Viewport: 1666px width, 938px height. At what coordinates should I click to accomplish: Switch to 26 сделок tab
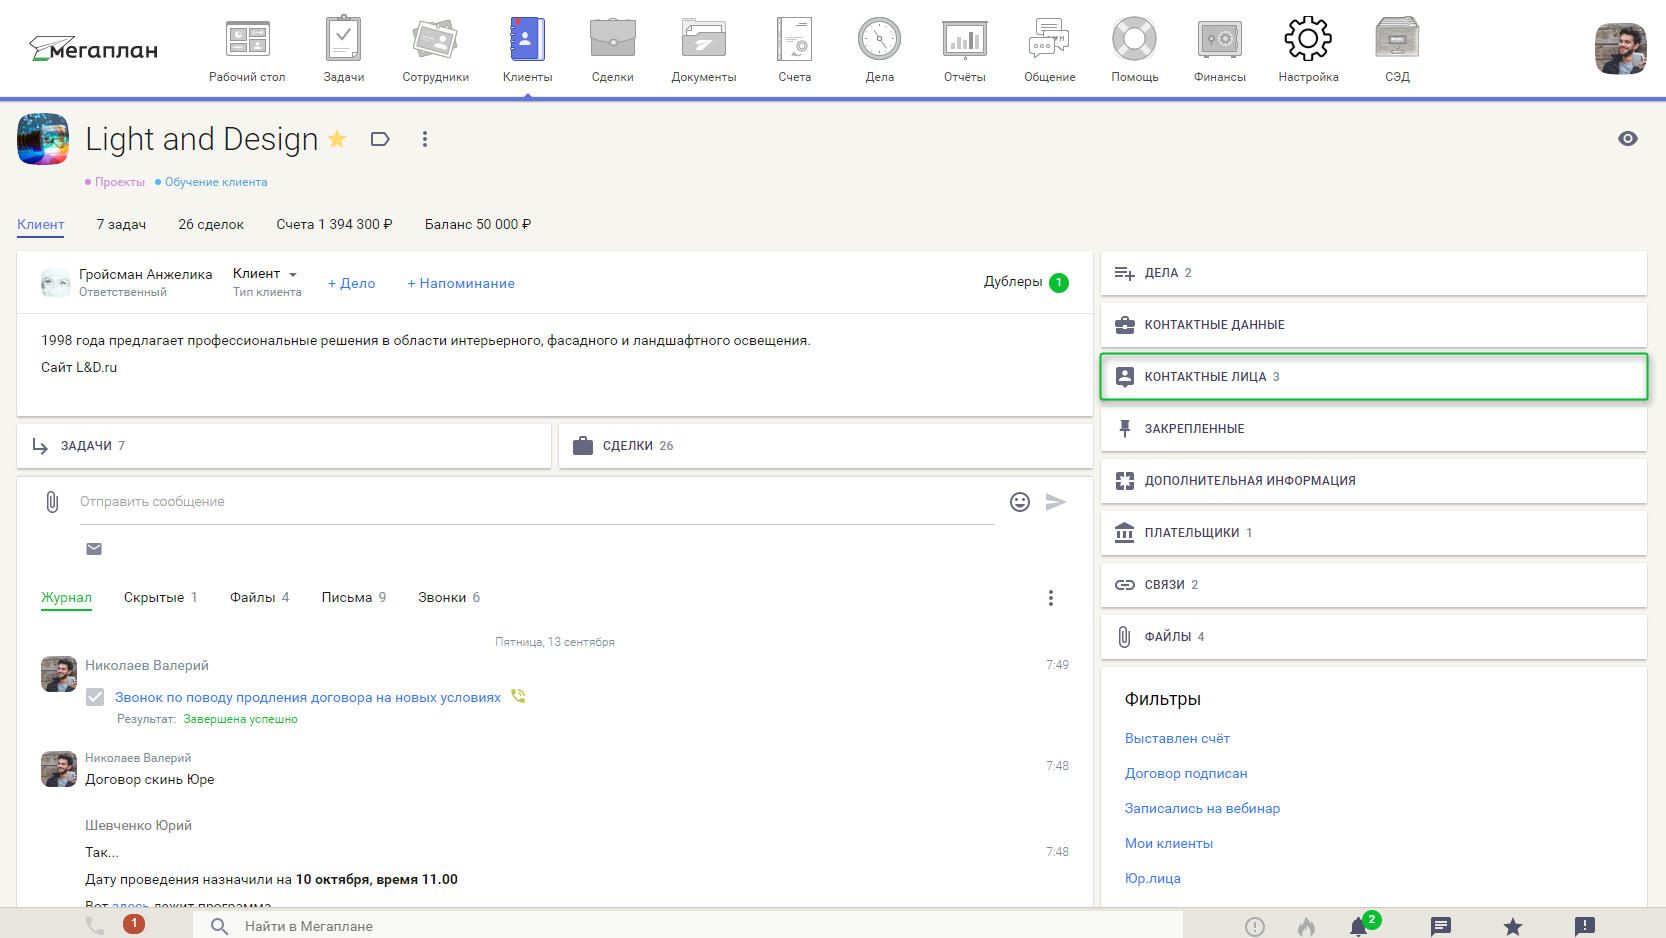[211, 224]
